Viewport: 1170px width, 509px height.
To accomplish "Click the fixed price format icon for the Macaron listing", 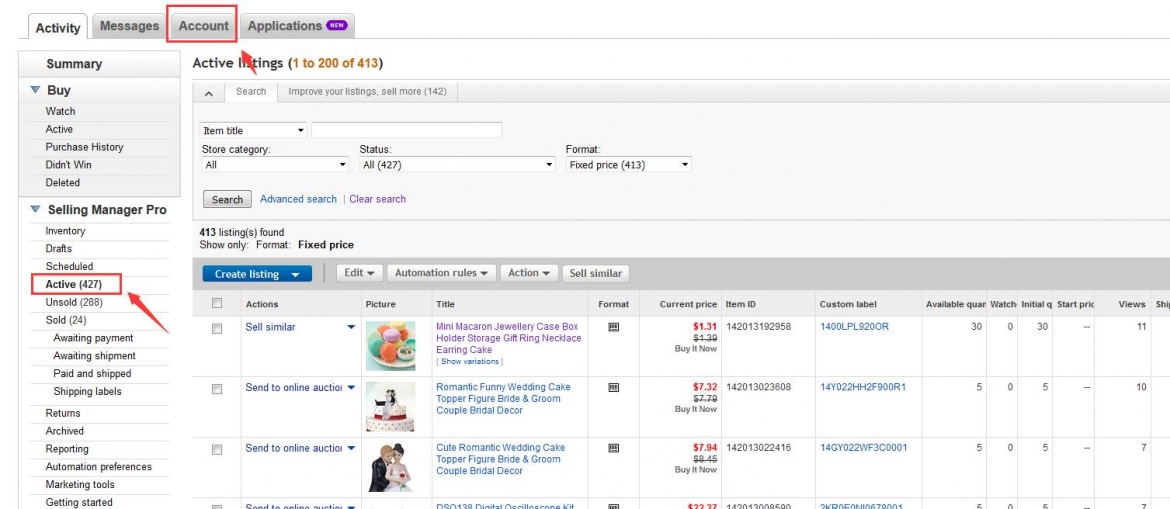I will [x=614, y=327].
